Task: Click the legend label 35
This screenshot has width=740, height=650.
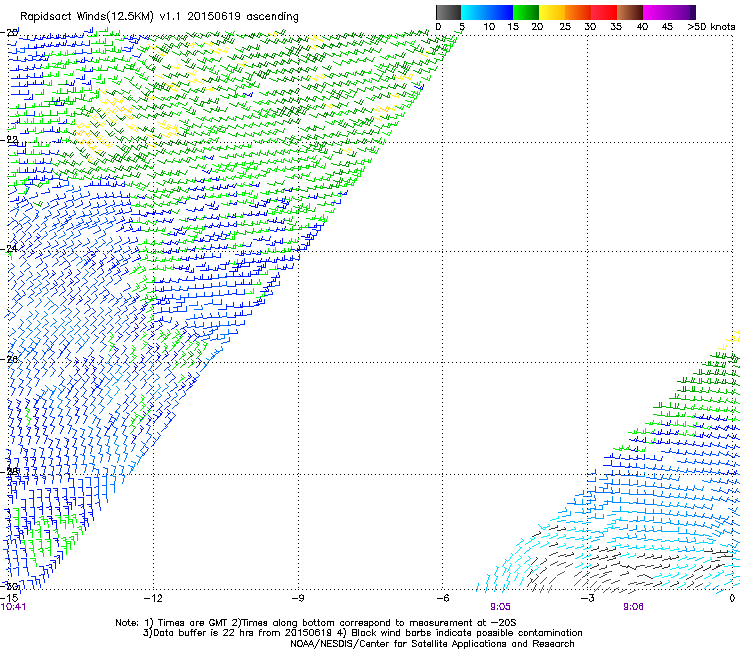Action: (x=616, y=27)
